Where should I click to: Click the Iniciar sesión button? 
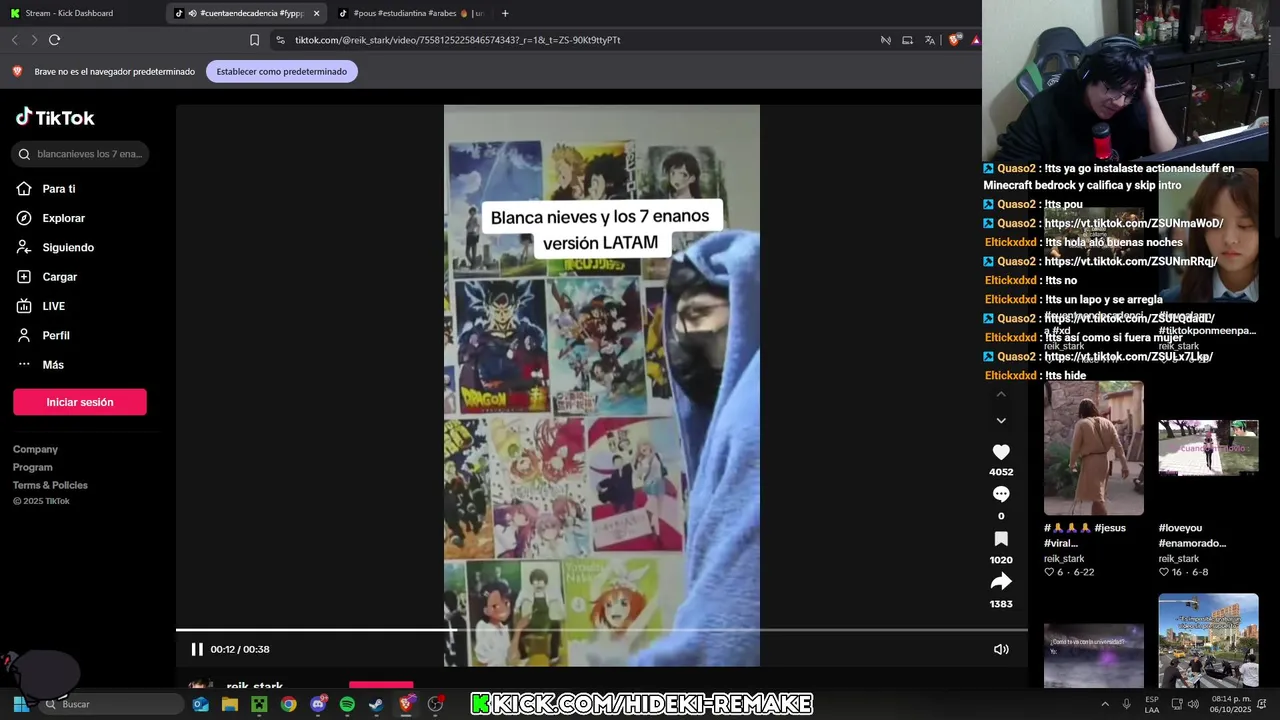80,402
